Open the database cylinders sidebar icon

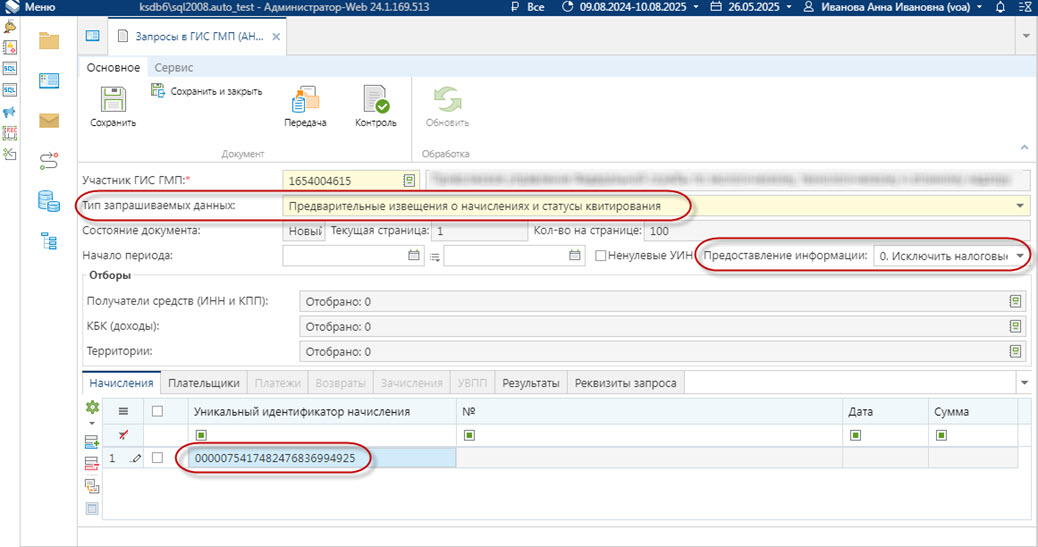tap(49, 201)
